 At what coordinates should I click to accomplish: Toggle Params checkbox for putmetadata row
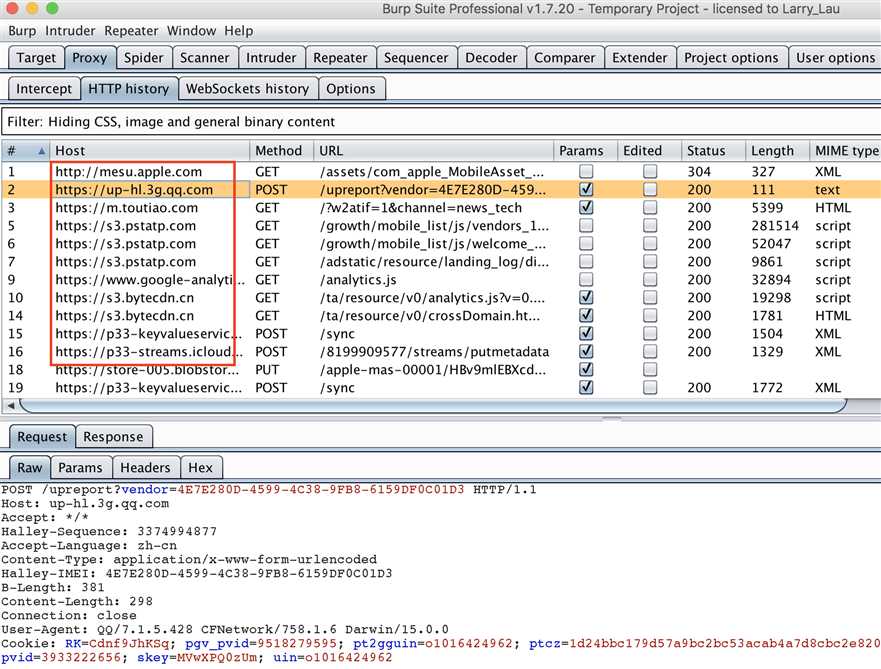(x=586, y=351)
